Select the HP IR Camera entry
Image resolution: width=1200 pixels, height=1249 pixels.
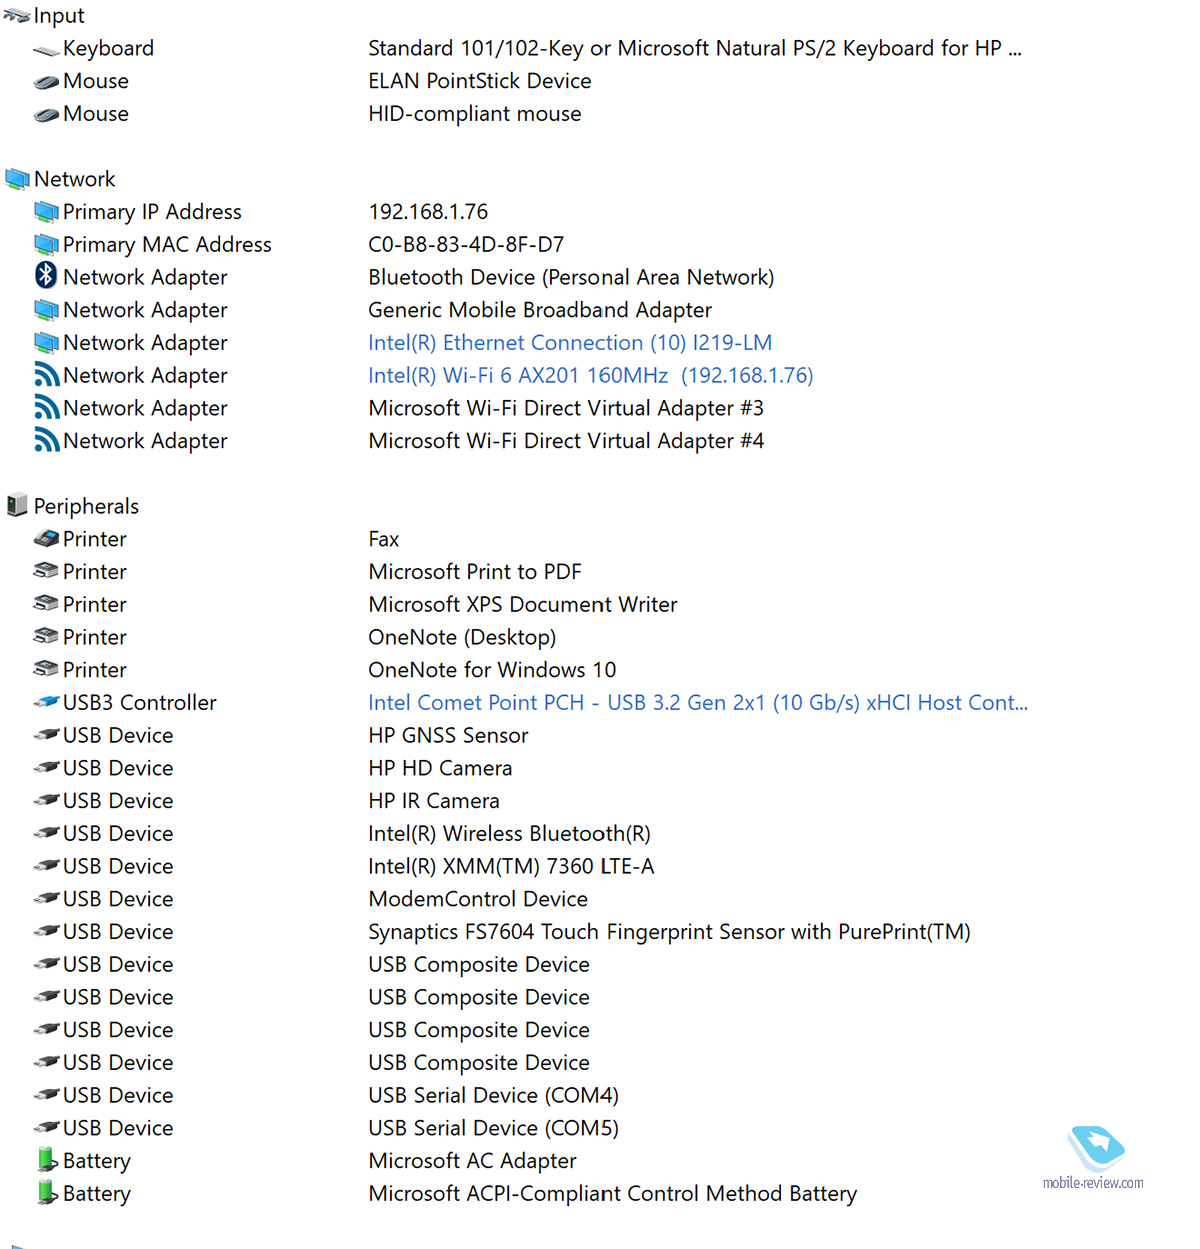tap(433, 801)
